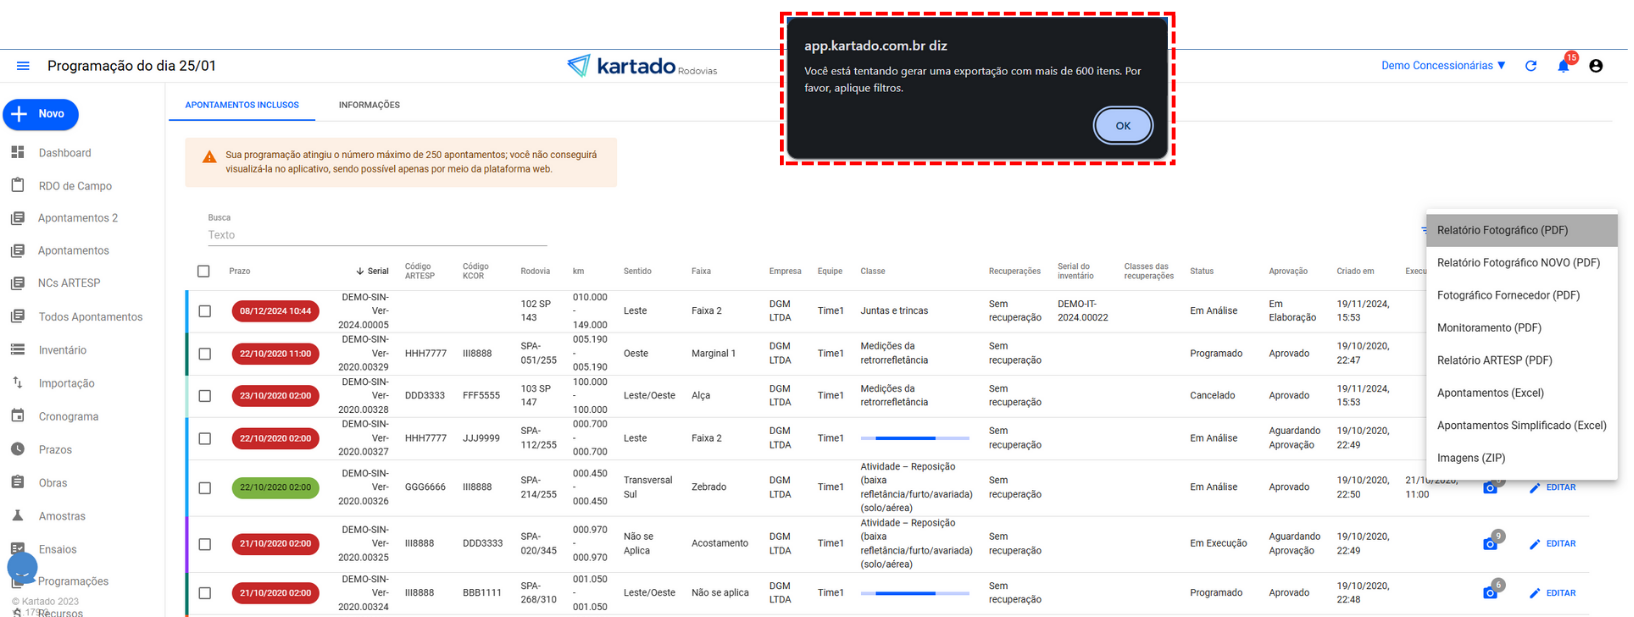Open the user account profile icon

tap(1595, 66)
